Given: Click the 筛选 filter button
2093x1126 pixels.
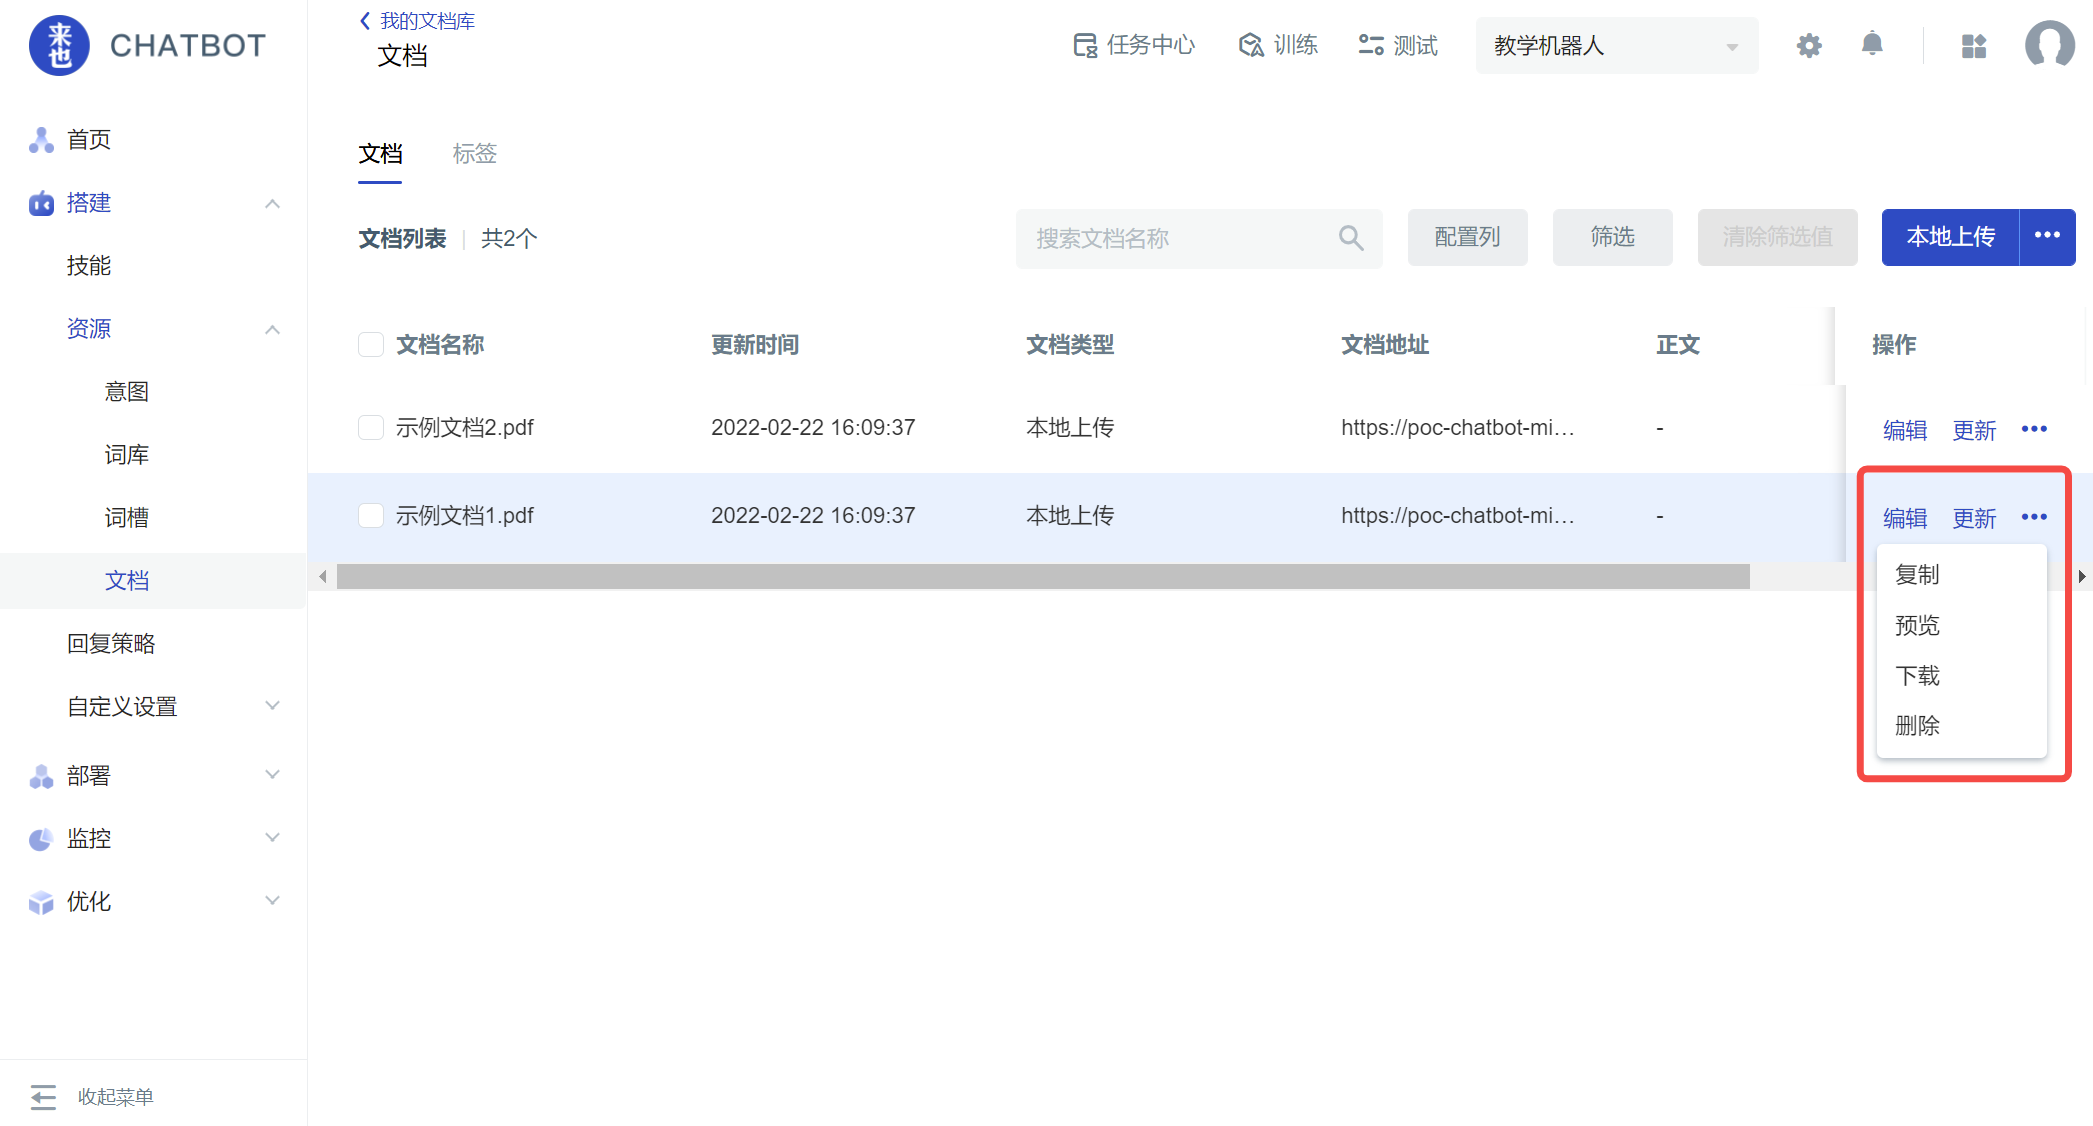Looking at the screenshot, I should [x=1612, y=237].
